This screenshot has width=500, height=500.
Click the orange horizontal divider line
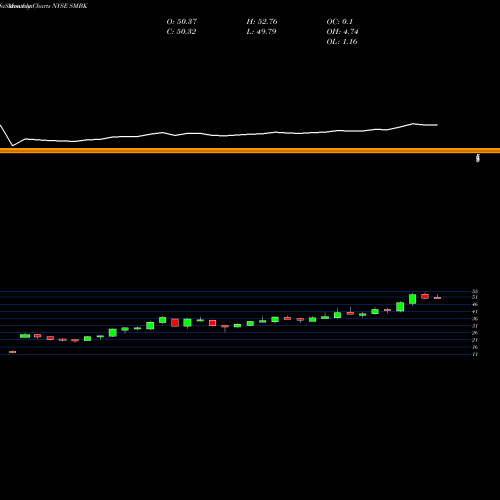pyautogui.click(x=250, y=151)
